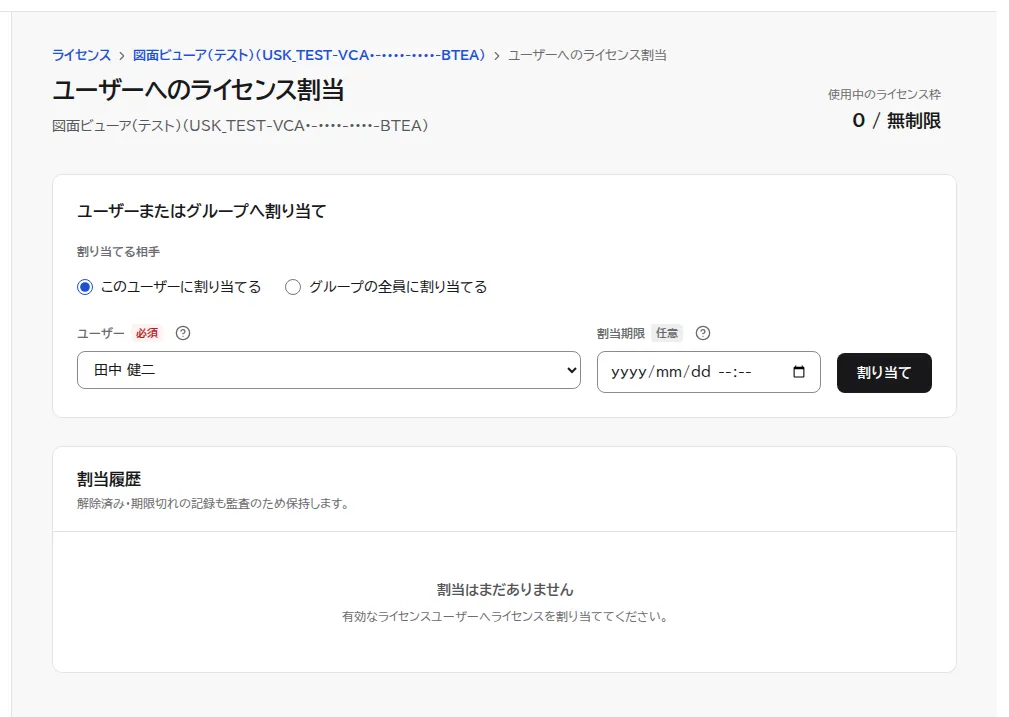The height and width of the screenshot is (717, 1009).
Task: Click the 割り当てる相手 label
Action: pyautogui.click(x=118, y=252)
